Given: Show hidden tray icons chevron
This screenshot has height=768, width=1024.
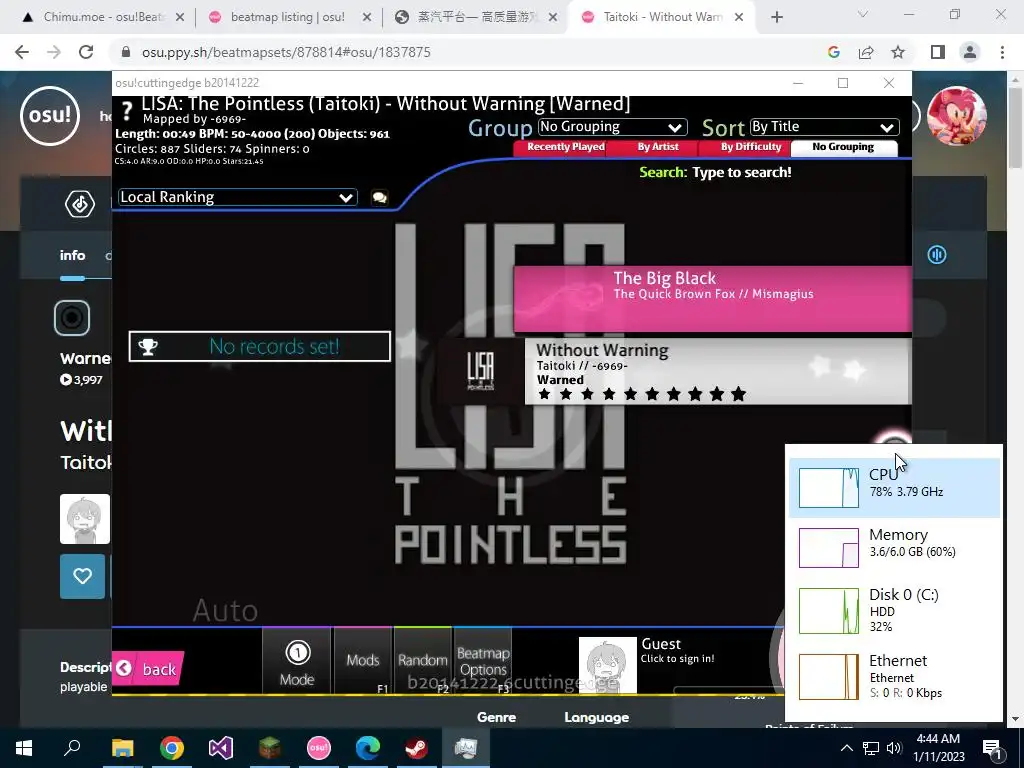Looking at the screenshot, I should (846, 748).
